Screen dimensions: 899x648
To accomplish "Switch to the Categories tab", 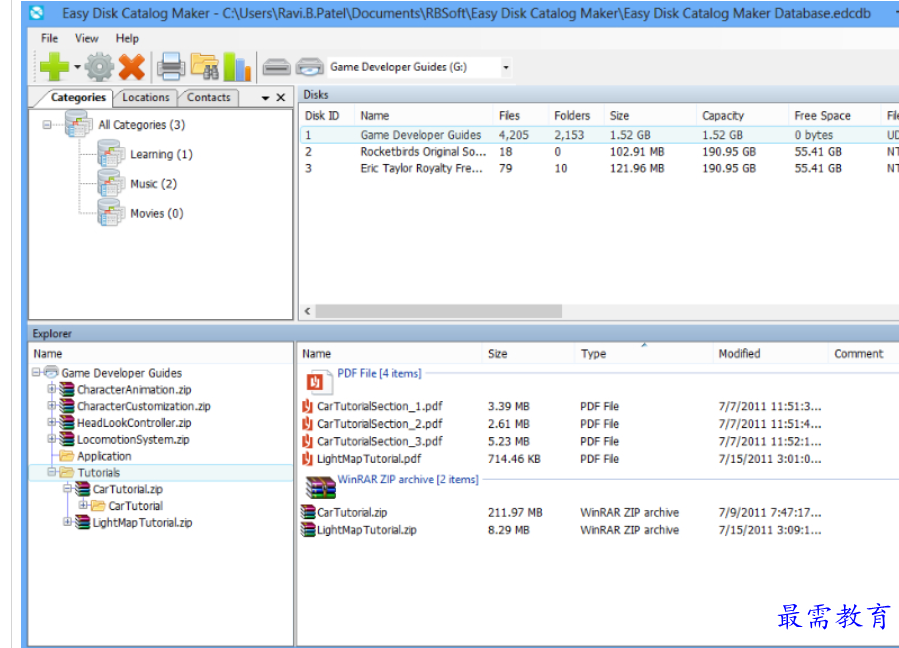I will pyautogui.click(x=78, y=97).
